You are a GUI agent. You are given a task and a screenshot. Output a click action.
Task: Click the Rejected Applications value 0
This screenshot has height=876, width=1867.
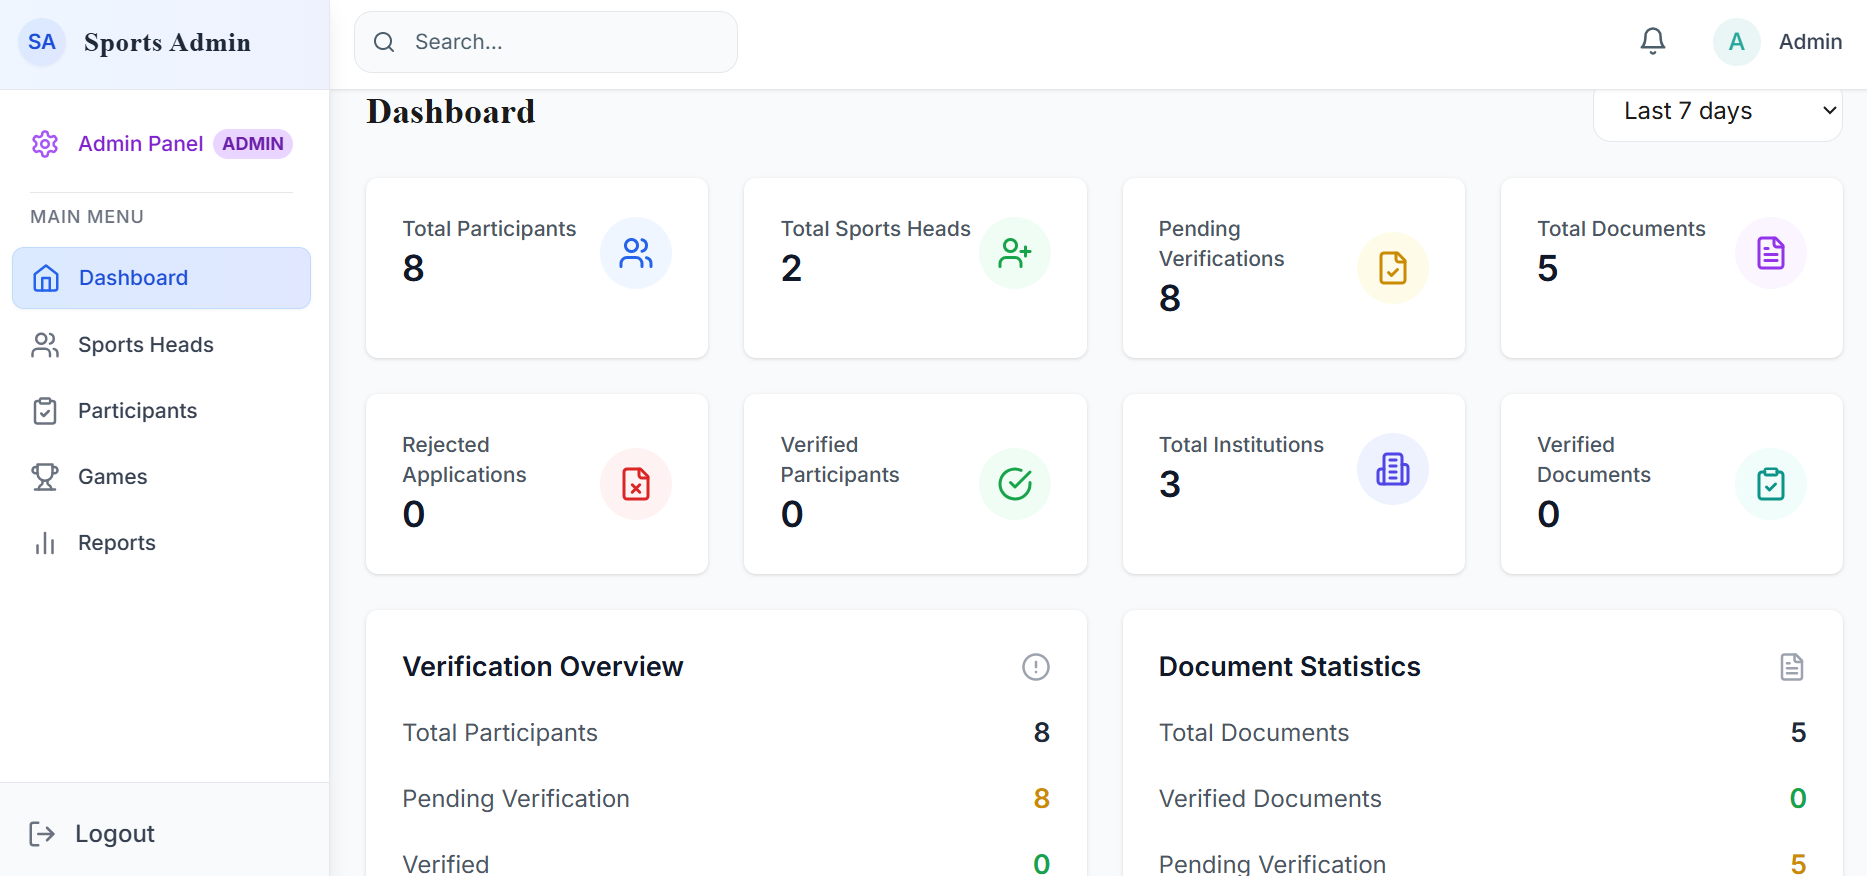click(414, 514)
